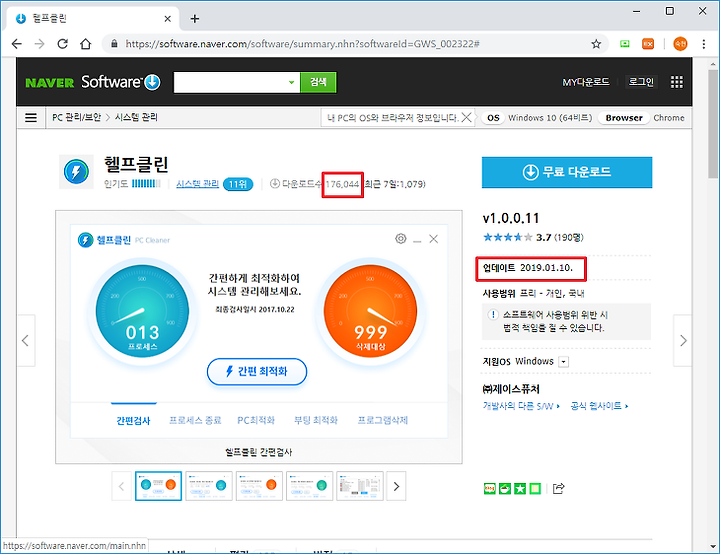Screen dimensions: 720x554
Task: Open MY다운로드 page
Action: 586,82
